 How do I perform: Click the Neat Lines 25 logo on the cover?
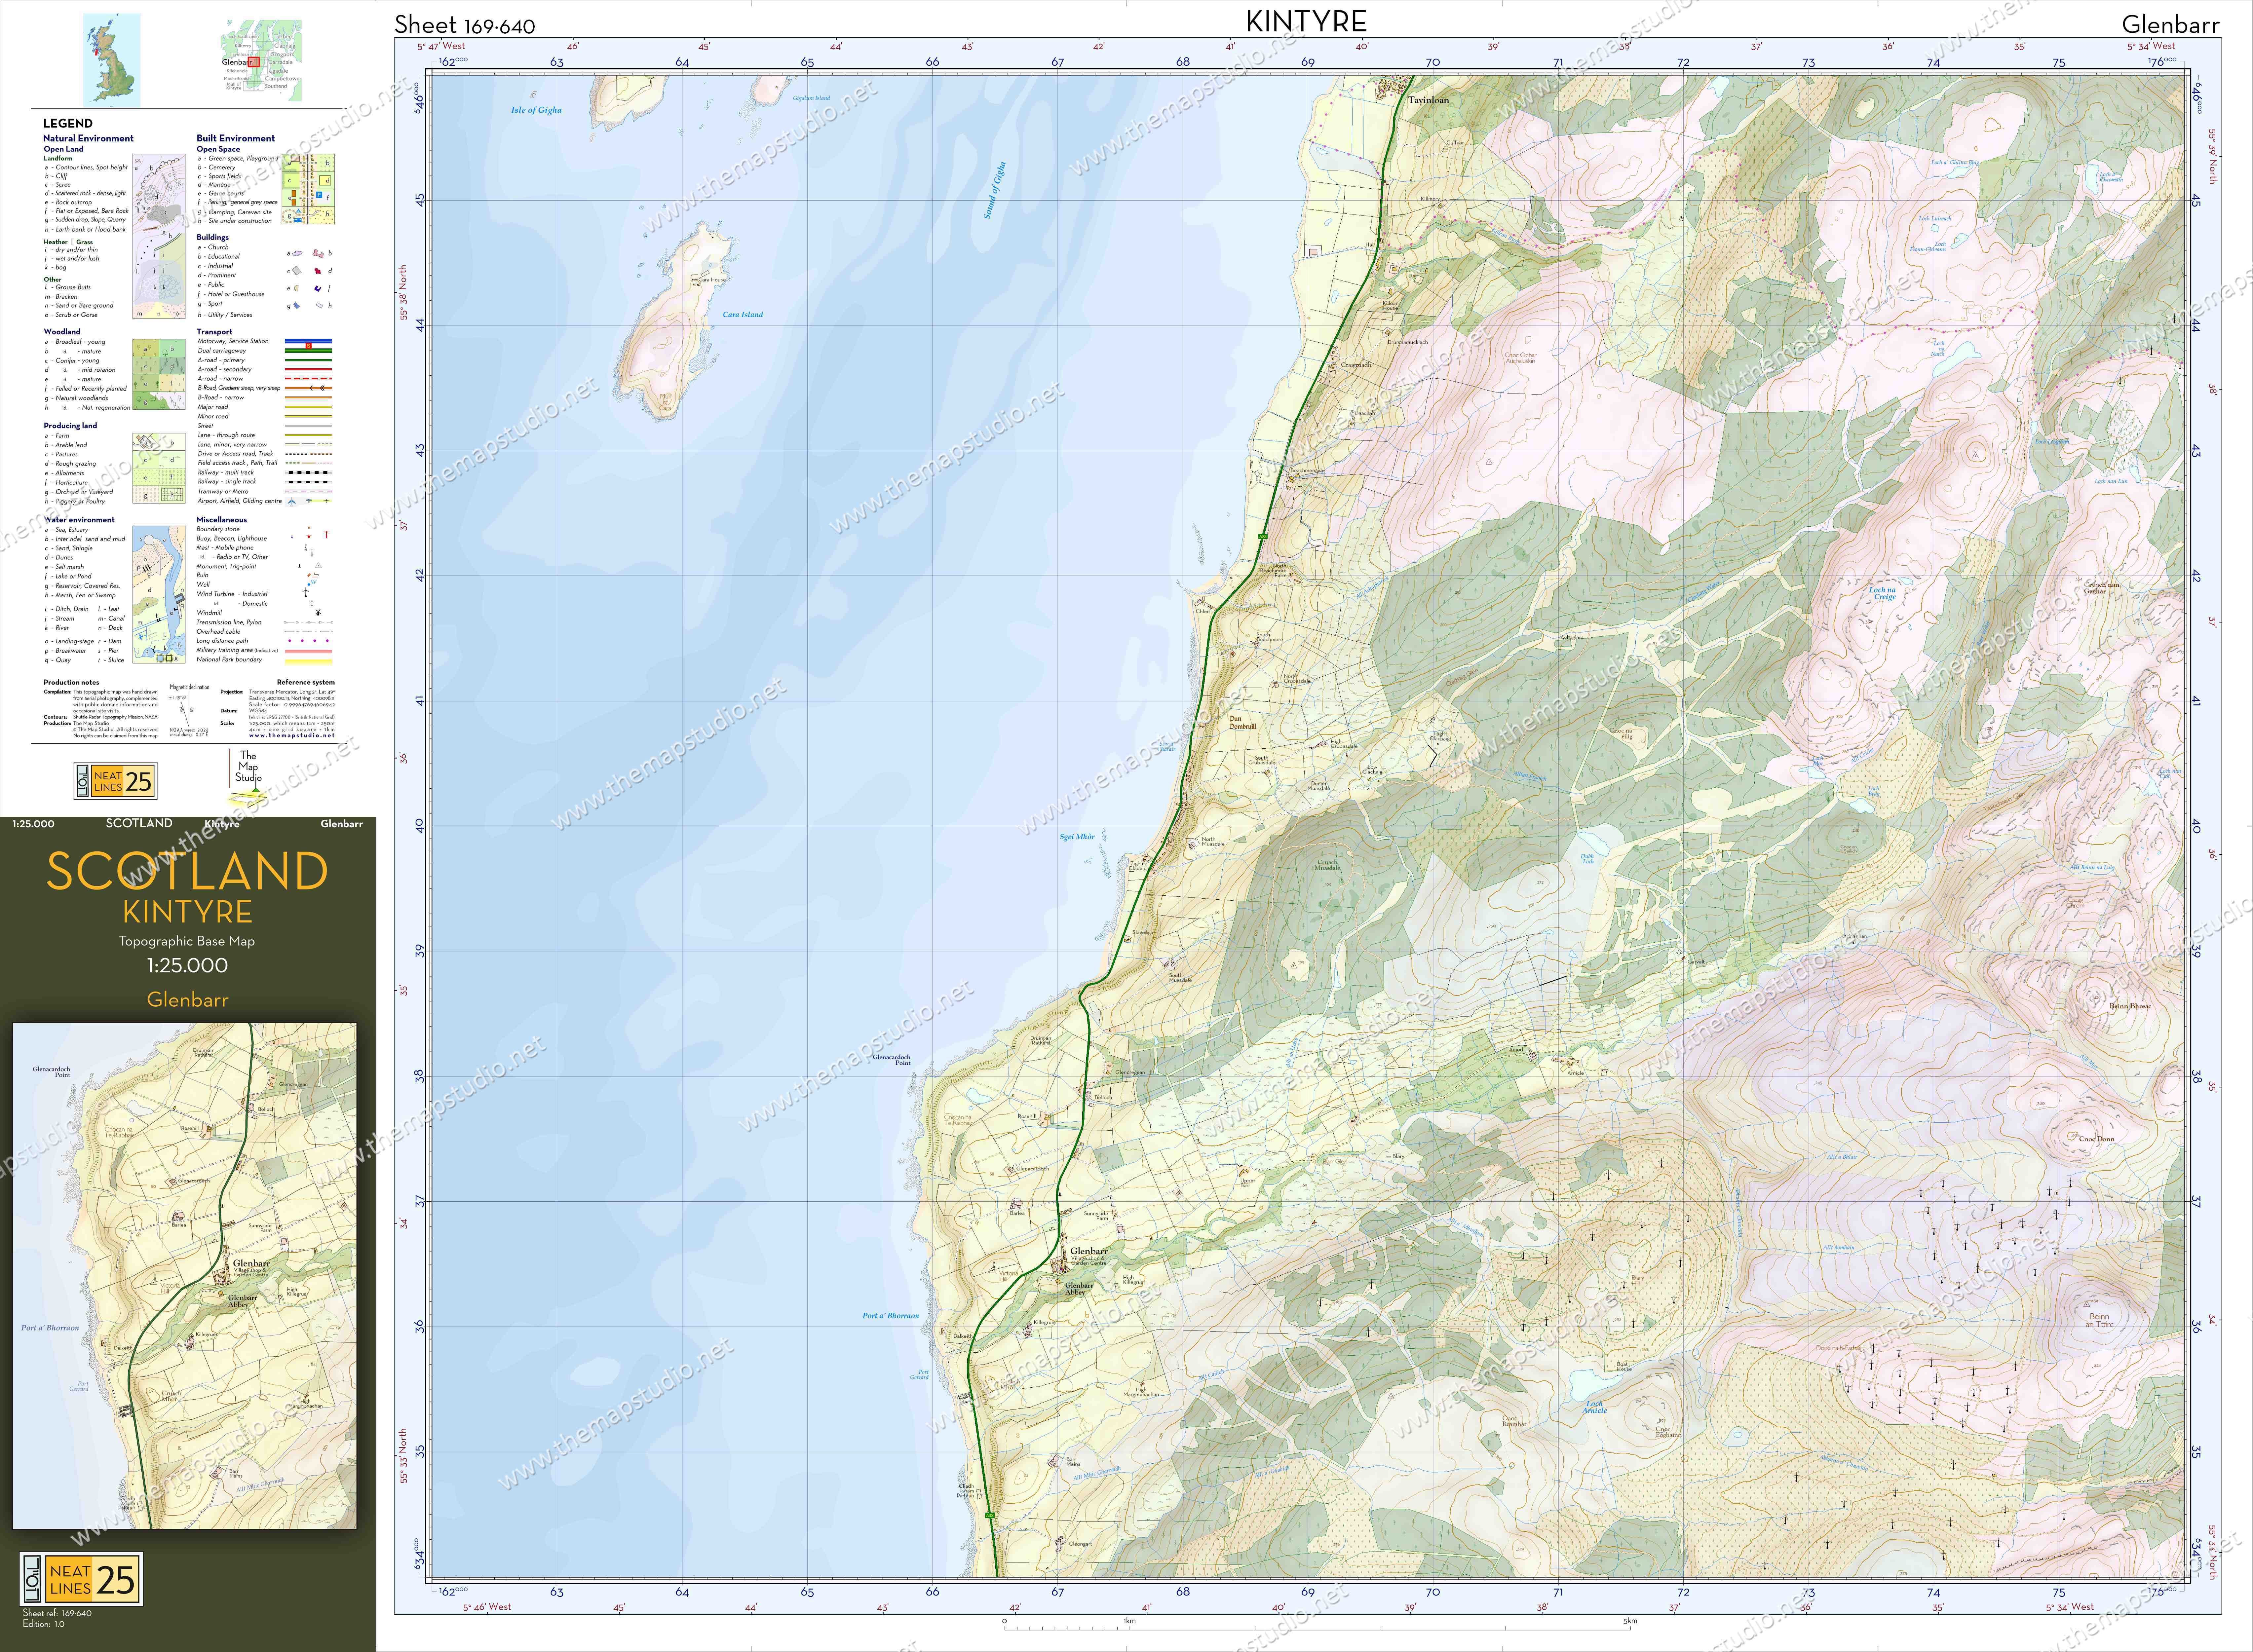coord(81,1579)
